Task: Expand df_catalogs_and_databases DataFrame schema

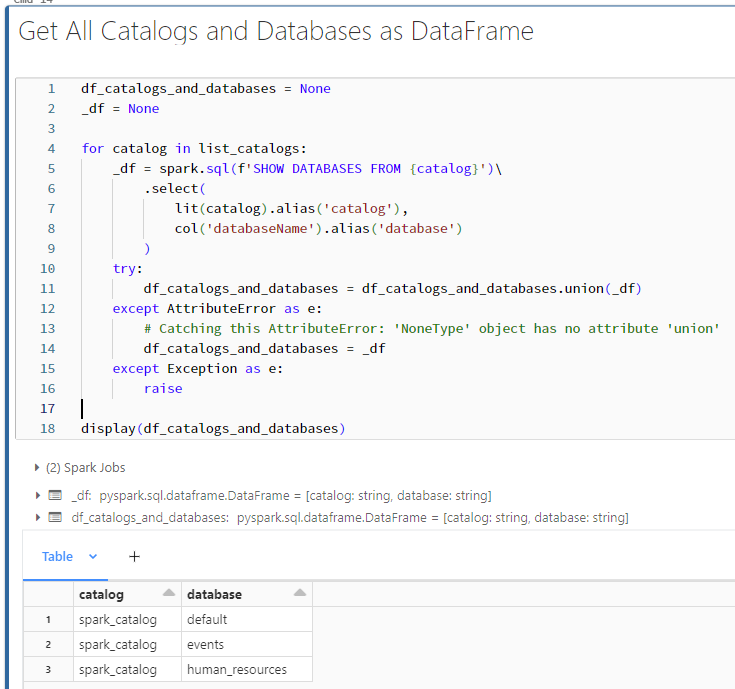Action: pos(38,517)
